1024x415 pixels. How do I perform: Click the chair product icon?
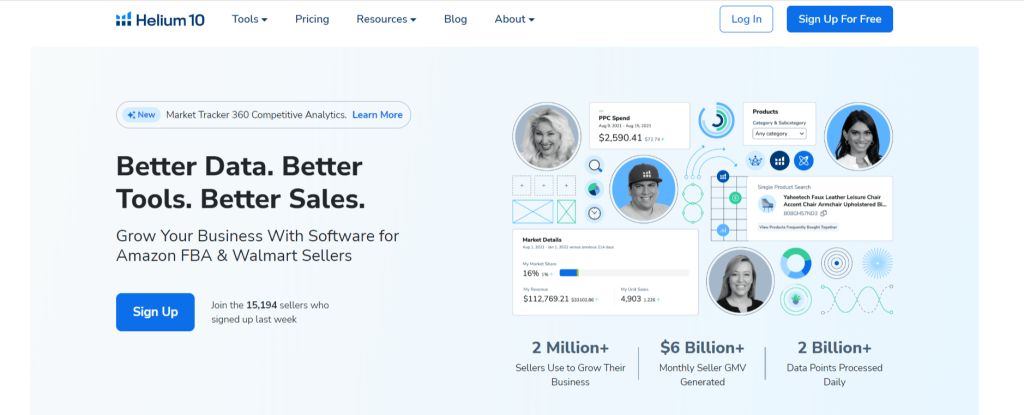coord(767,204)
